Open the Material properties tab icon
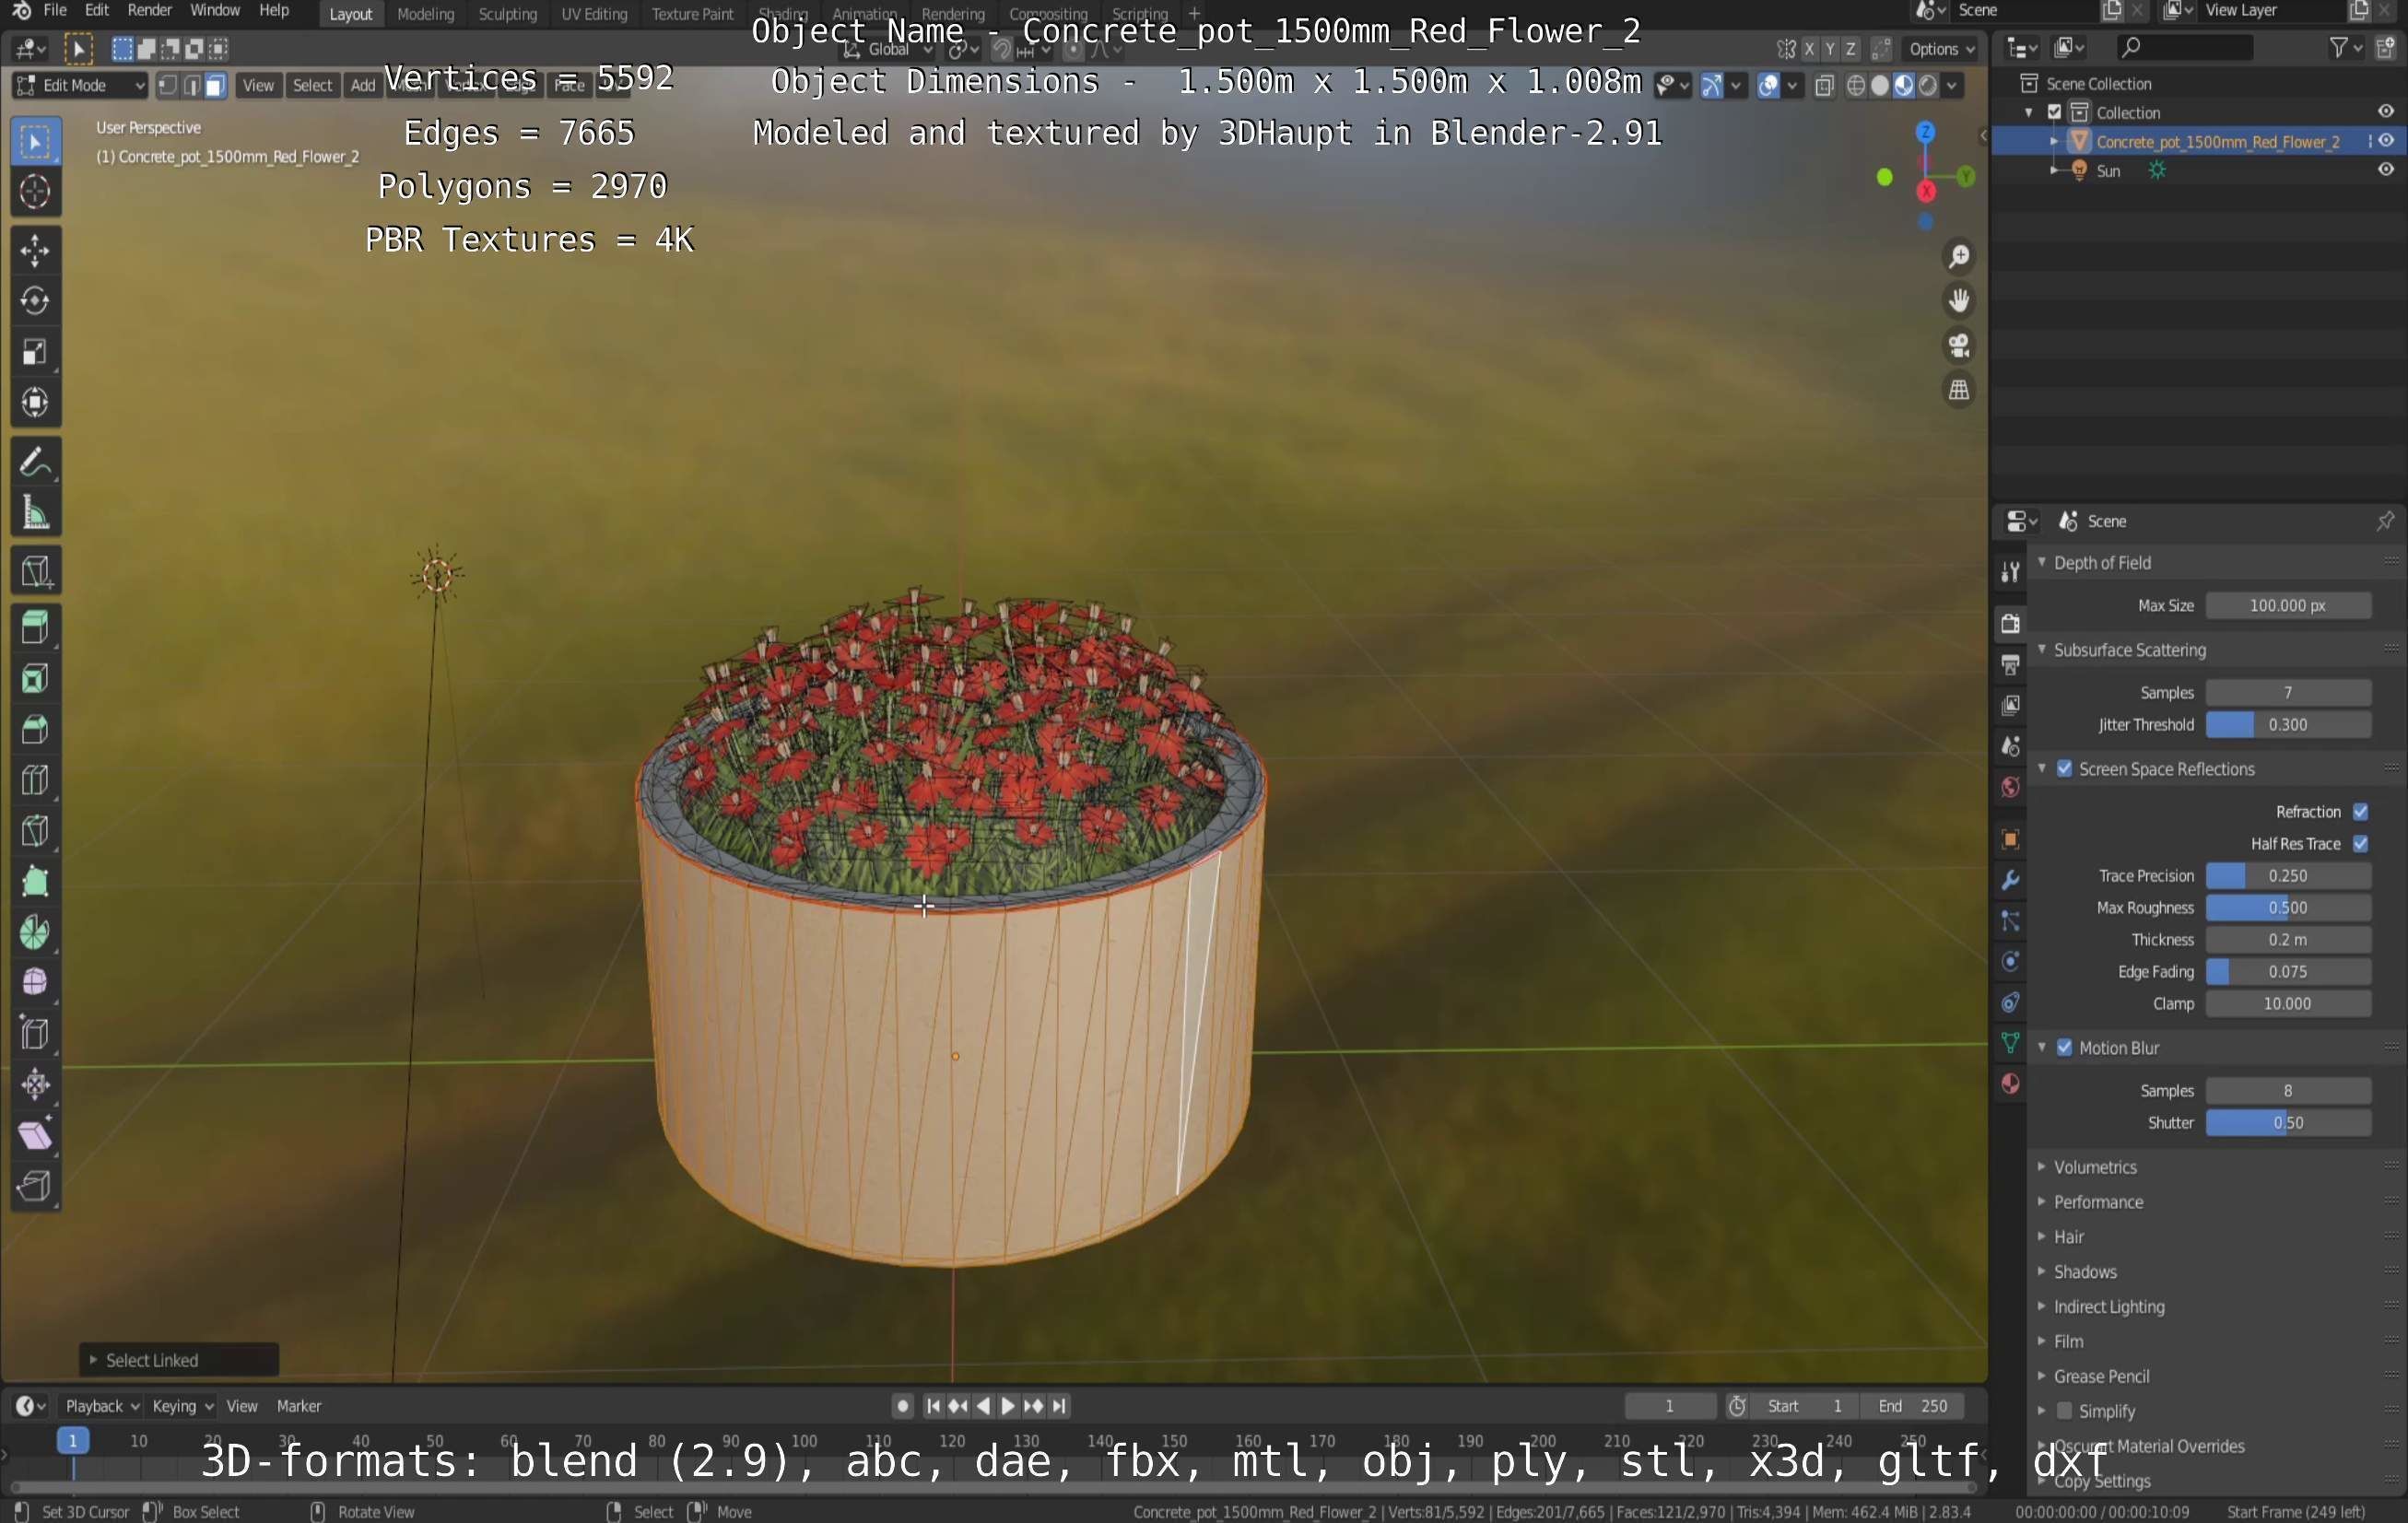Image resolution: width=2408 pixels, height=1523 pixels. point(2010,1084)
